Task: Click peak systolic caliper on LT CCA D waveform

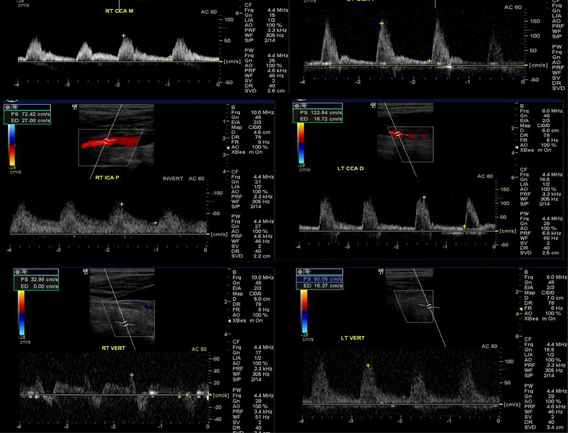Action: point(424,197)
